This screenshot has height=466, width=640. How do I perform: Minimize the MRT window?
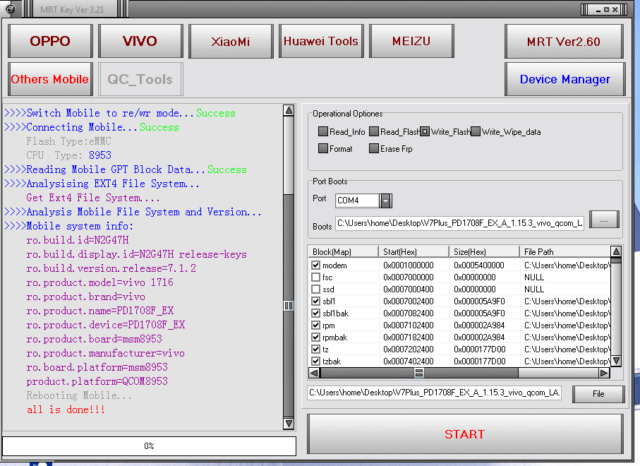tap(598, 9)
